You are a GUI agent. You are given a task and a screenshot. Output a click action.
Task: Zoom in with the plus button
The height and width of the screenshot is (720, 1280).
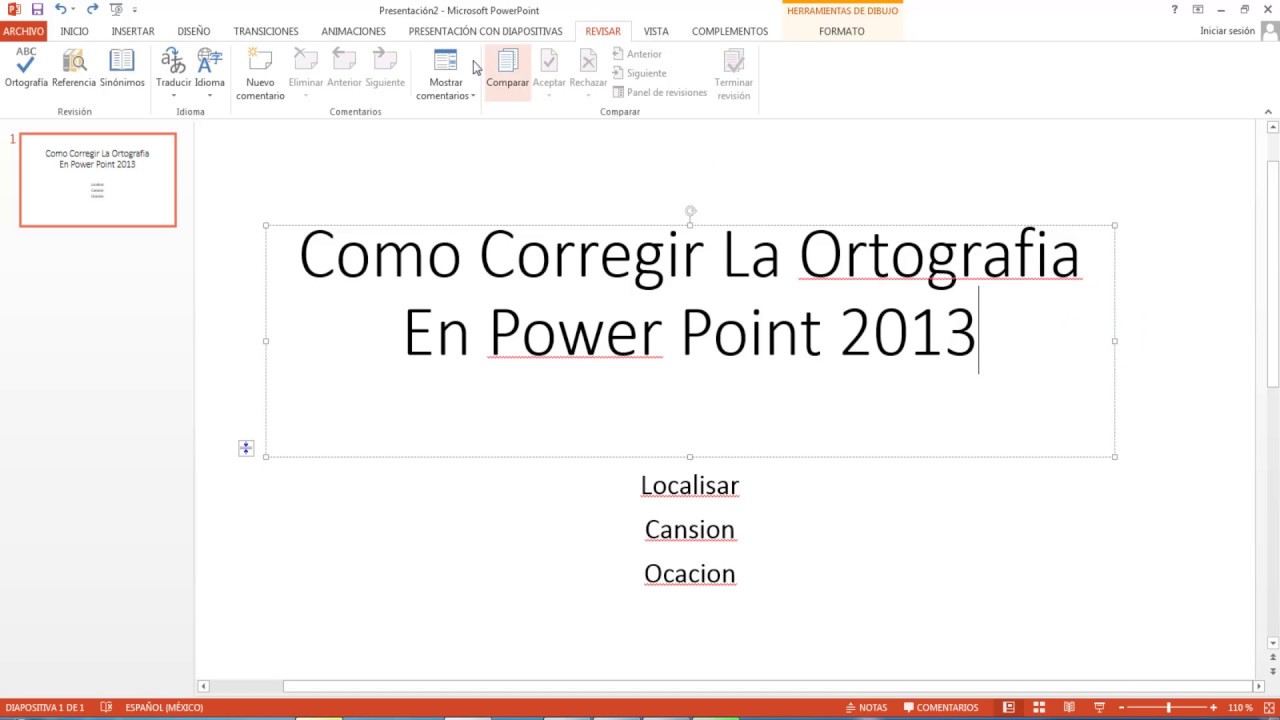coord(1214,707)
